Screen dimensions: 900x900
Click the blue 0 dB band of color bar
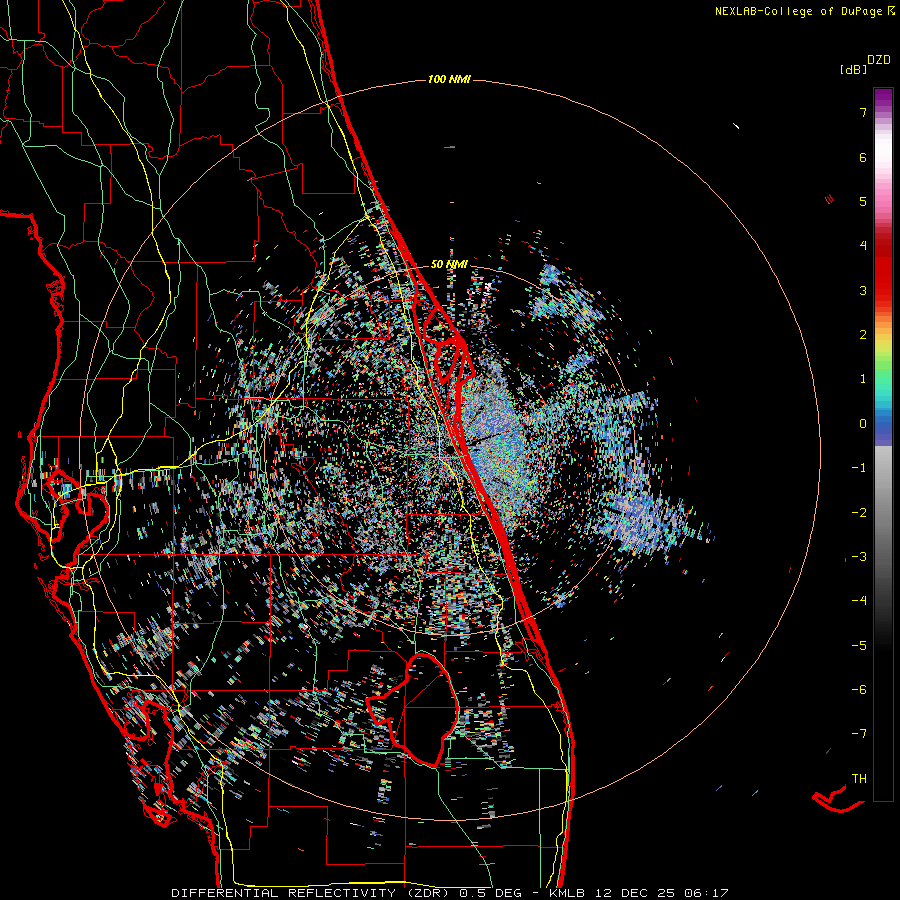[x=883, y=425]
